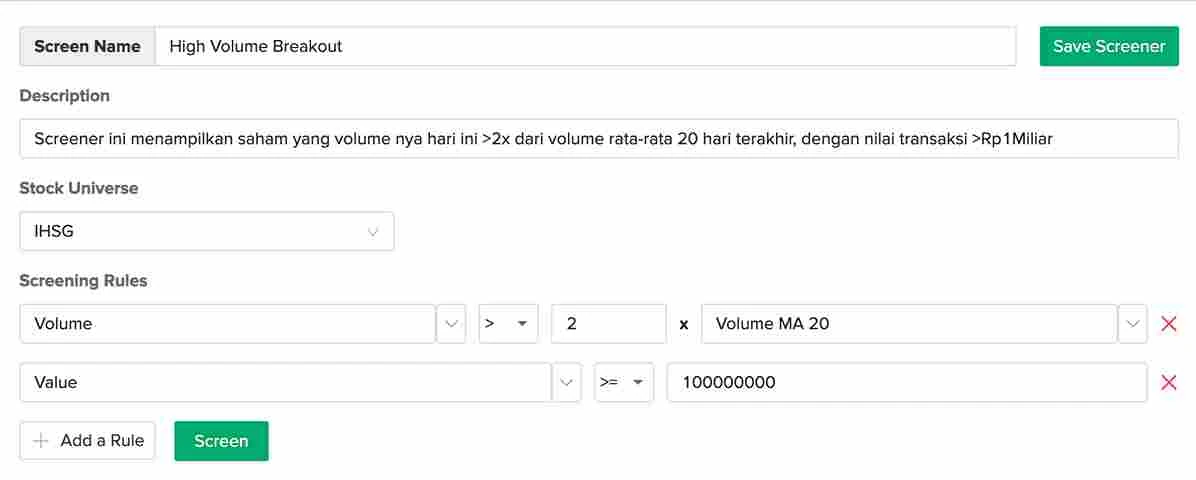Click the multiplier field containing 2
The height and width of the screenshot is (480, 1196).
click(x=608, y=324)
